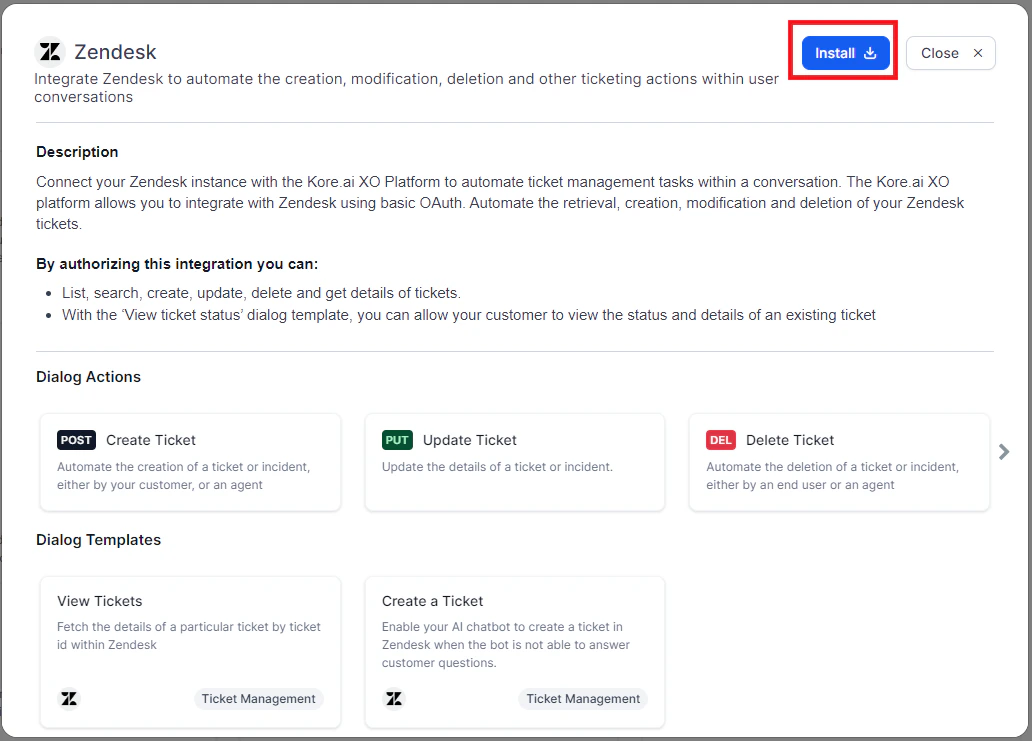Click the Dialog Templates section heading
Screen dimensions: 1032x741
(98, 539)
